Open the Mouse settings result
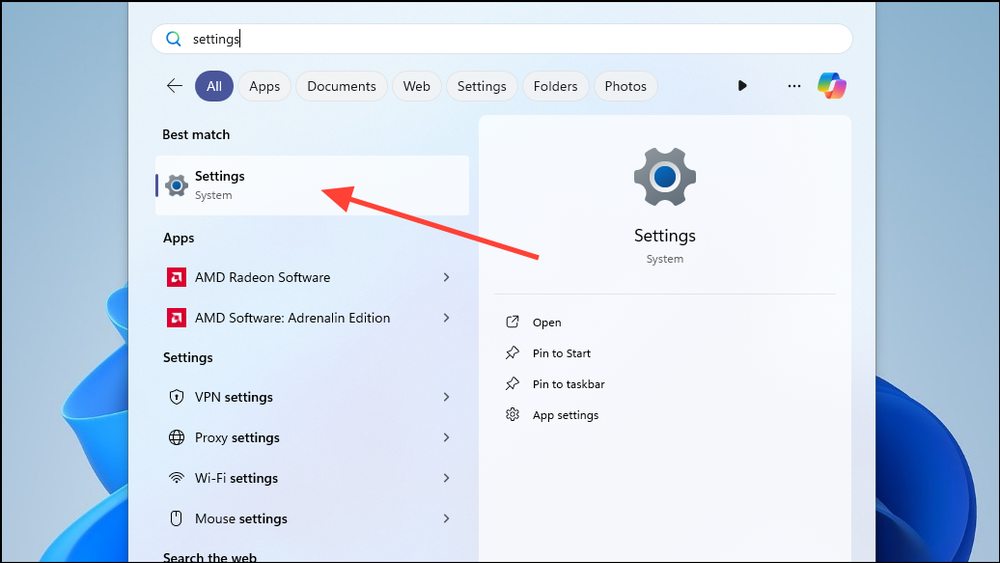The image size is (1000, 563). click(x=312, y=518)
